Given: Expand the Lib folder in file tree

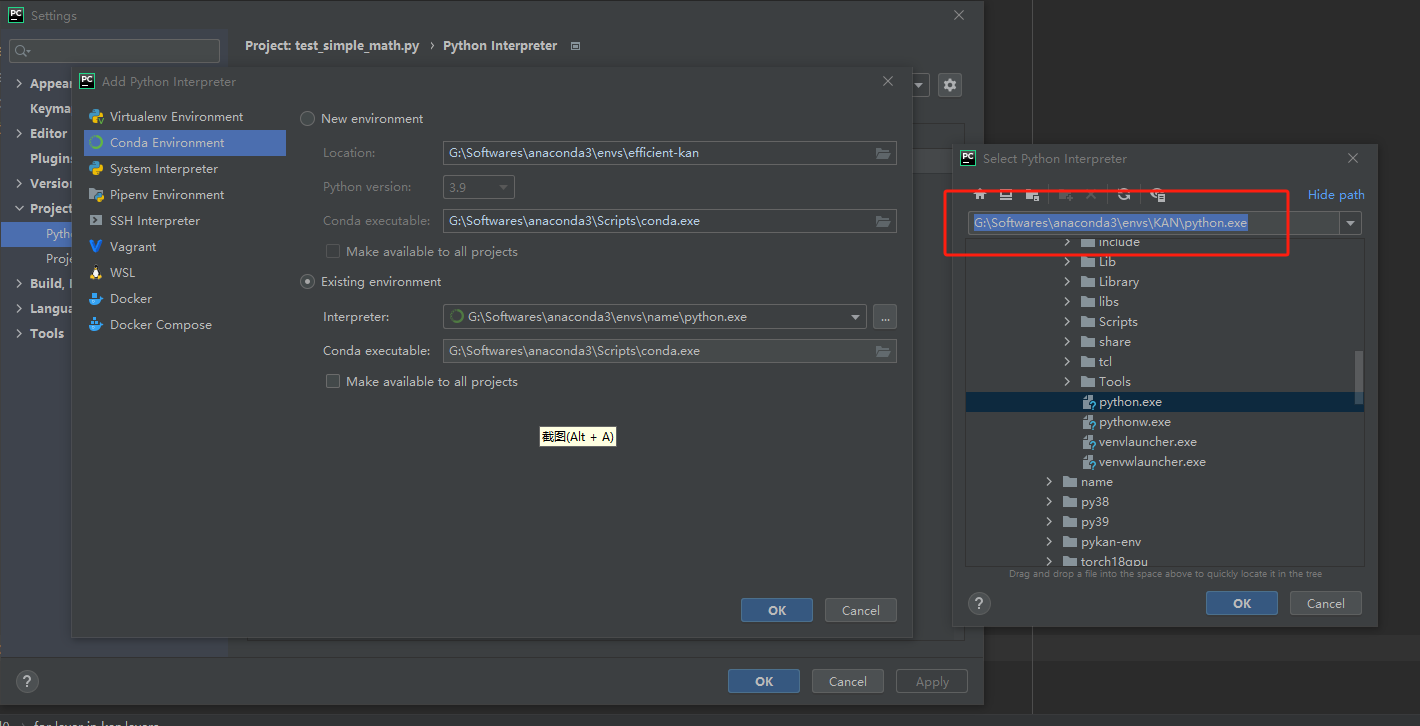Looking at the screenshot, I should 1067,262.
